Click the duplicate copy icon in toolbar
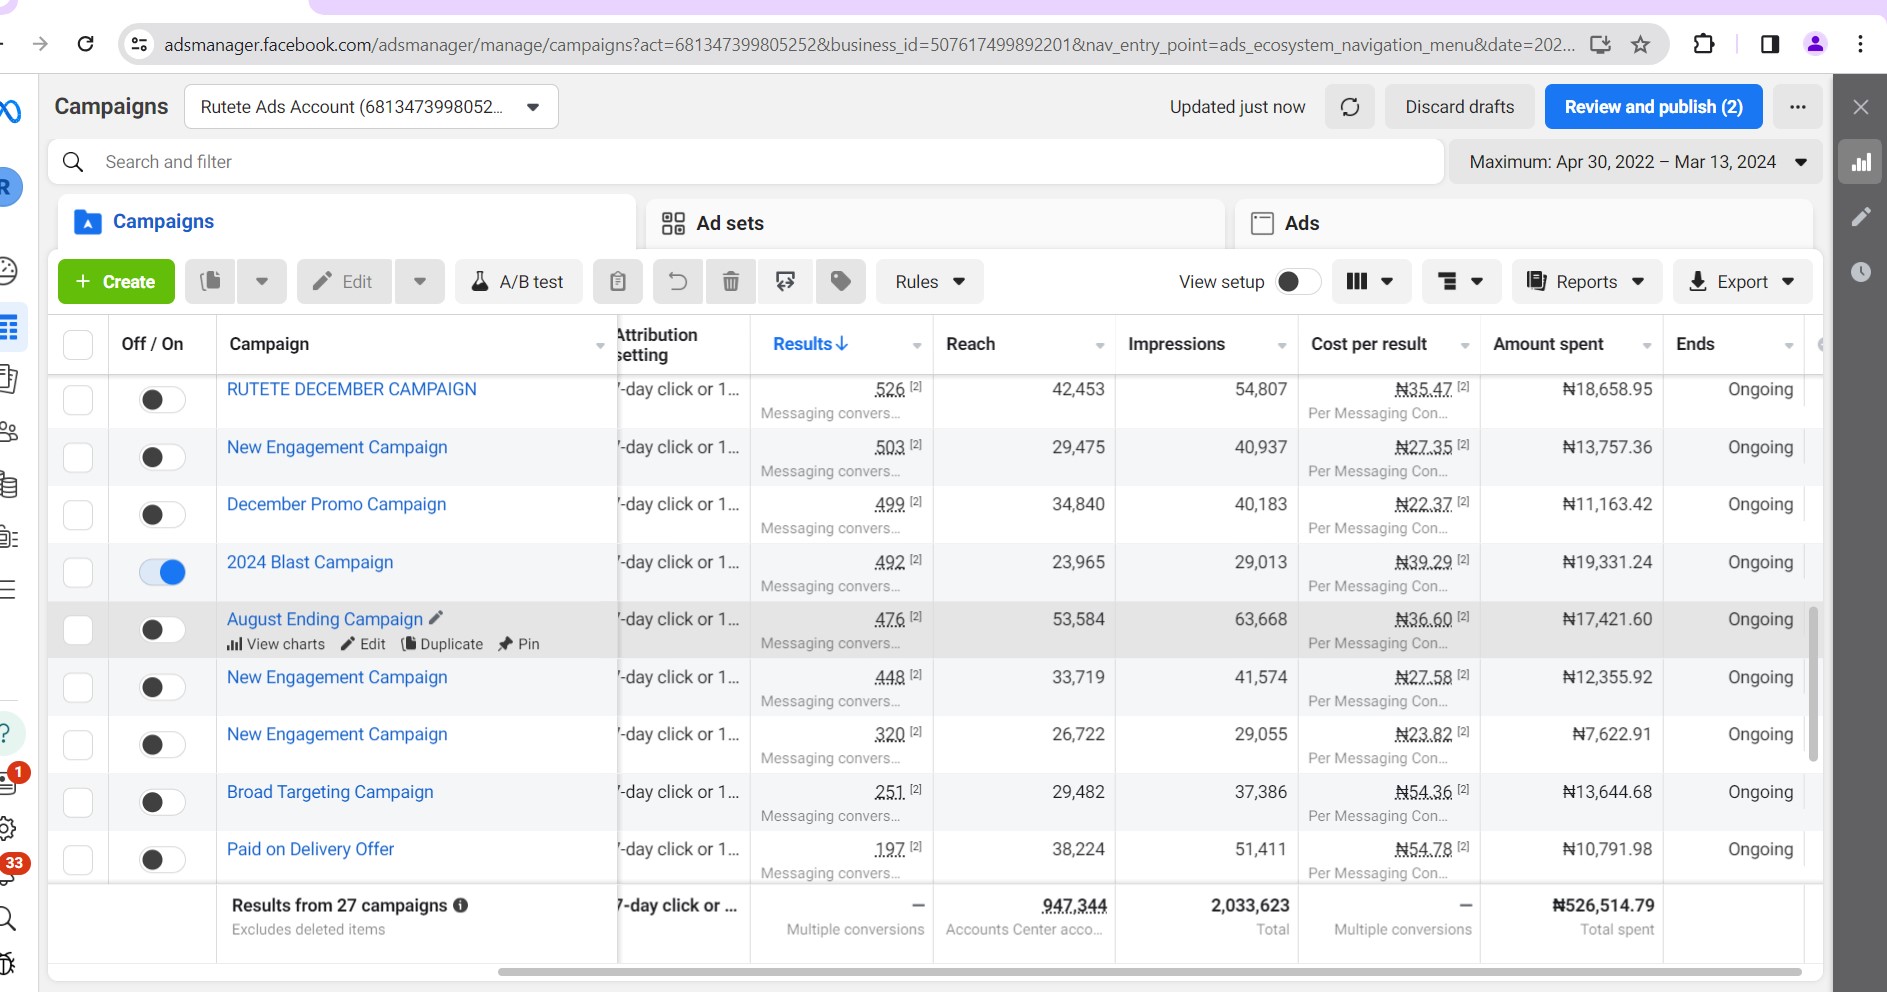Screen dimensions: 1887x992 pyautogui.click(x=210, y=282)
